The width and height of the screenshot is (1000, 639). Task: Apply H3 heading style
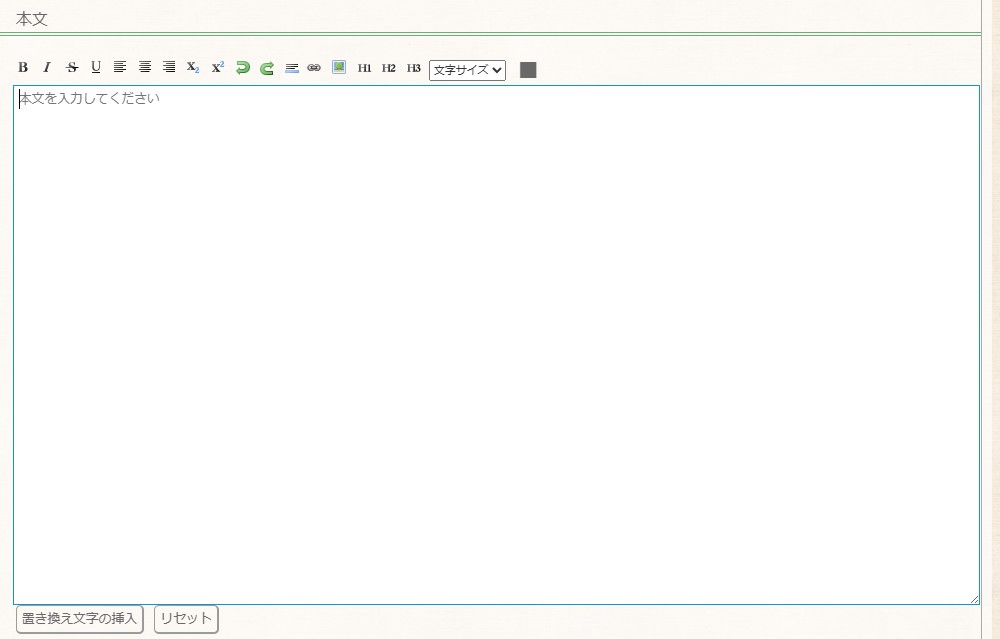(x=414, y=68)
